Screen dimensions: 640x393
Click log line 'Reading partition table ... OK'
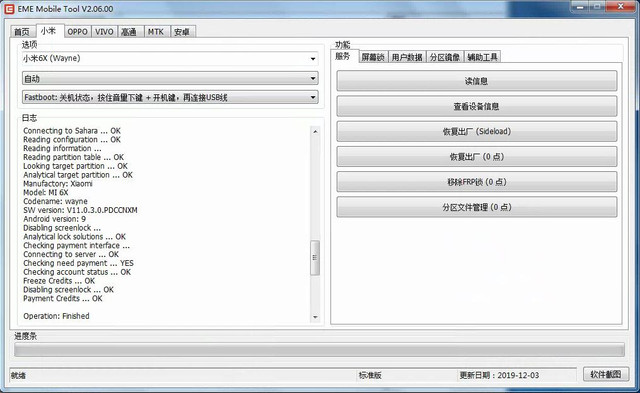73,157
